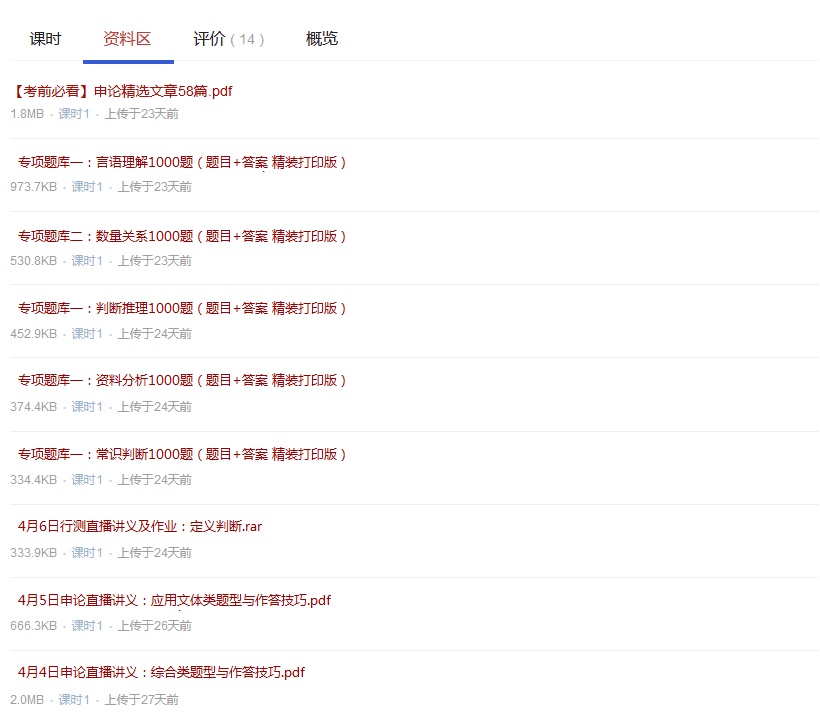The image size is (820, 719).
Task: Click 课时1 under 综合类题型 pdf
Action: coord(74,700)
